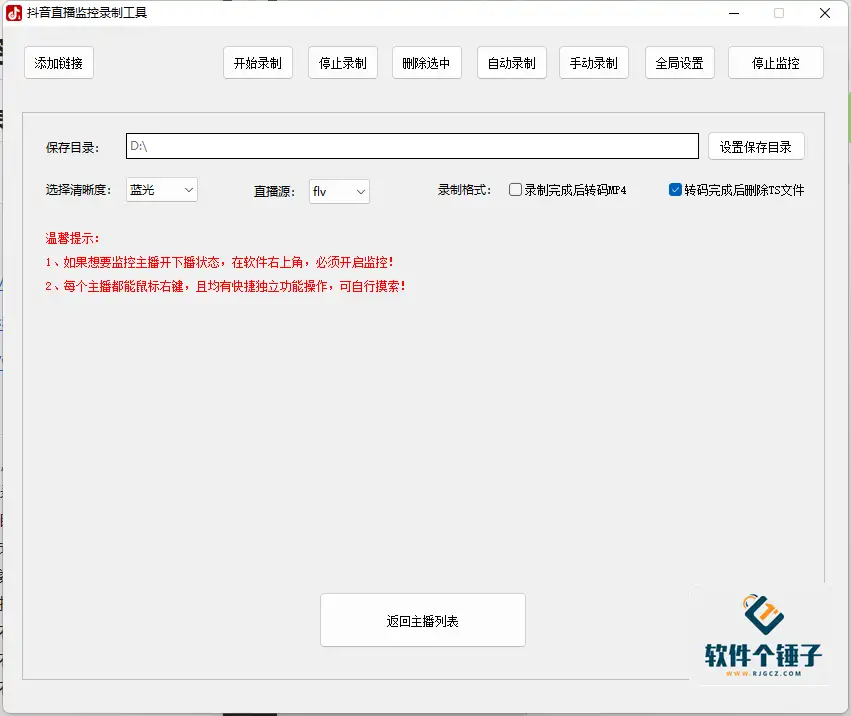851x716 pixels.
Task: Focus the 保存目录 path field
Action: pos(412,146)
